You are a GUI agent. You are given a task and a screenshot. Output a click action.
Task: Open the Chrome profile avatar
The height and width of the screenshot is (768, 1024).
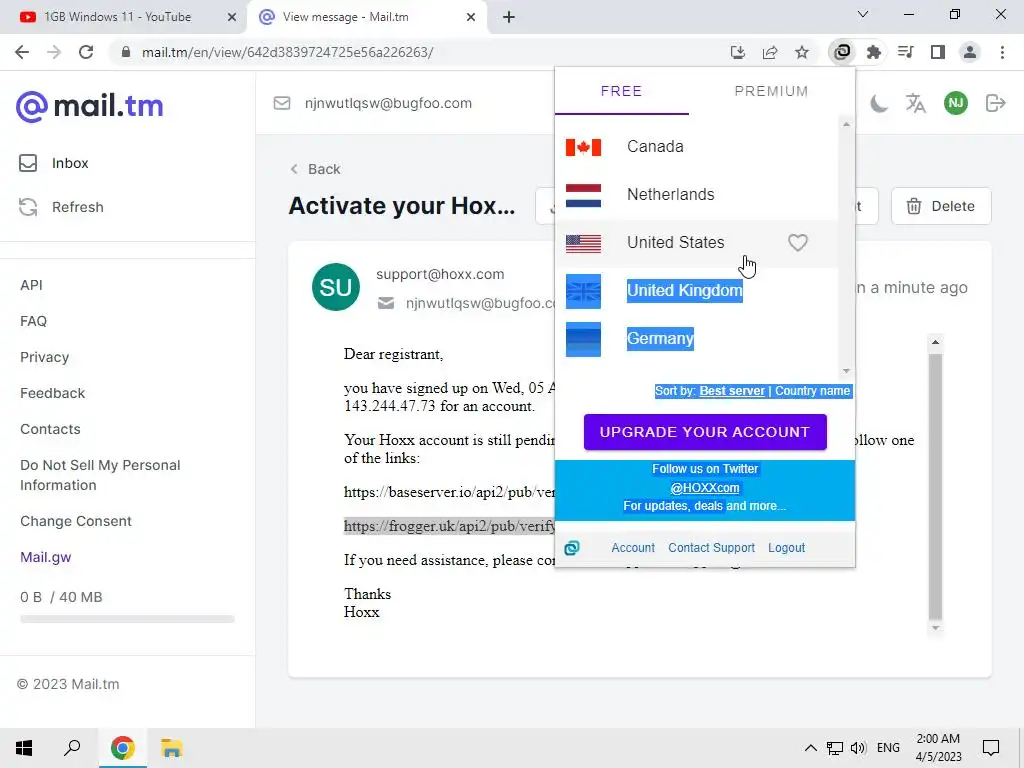click(x=970, y=52)
